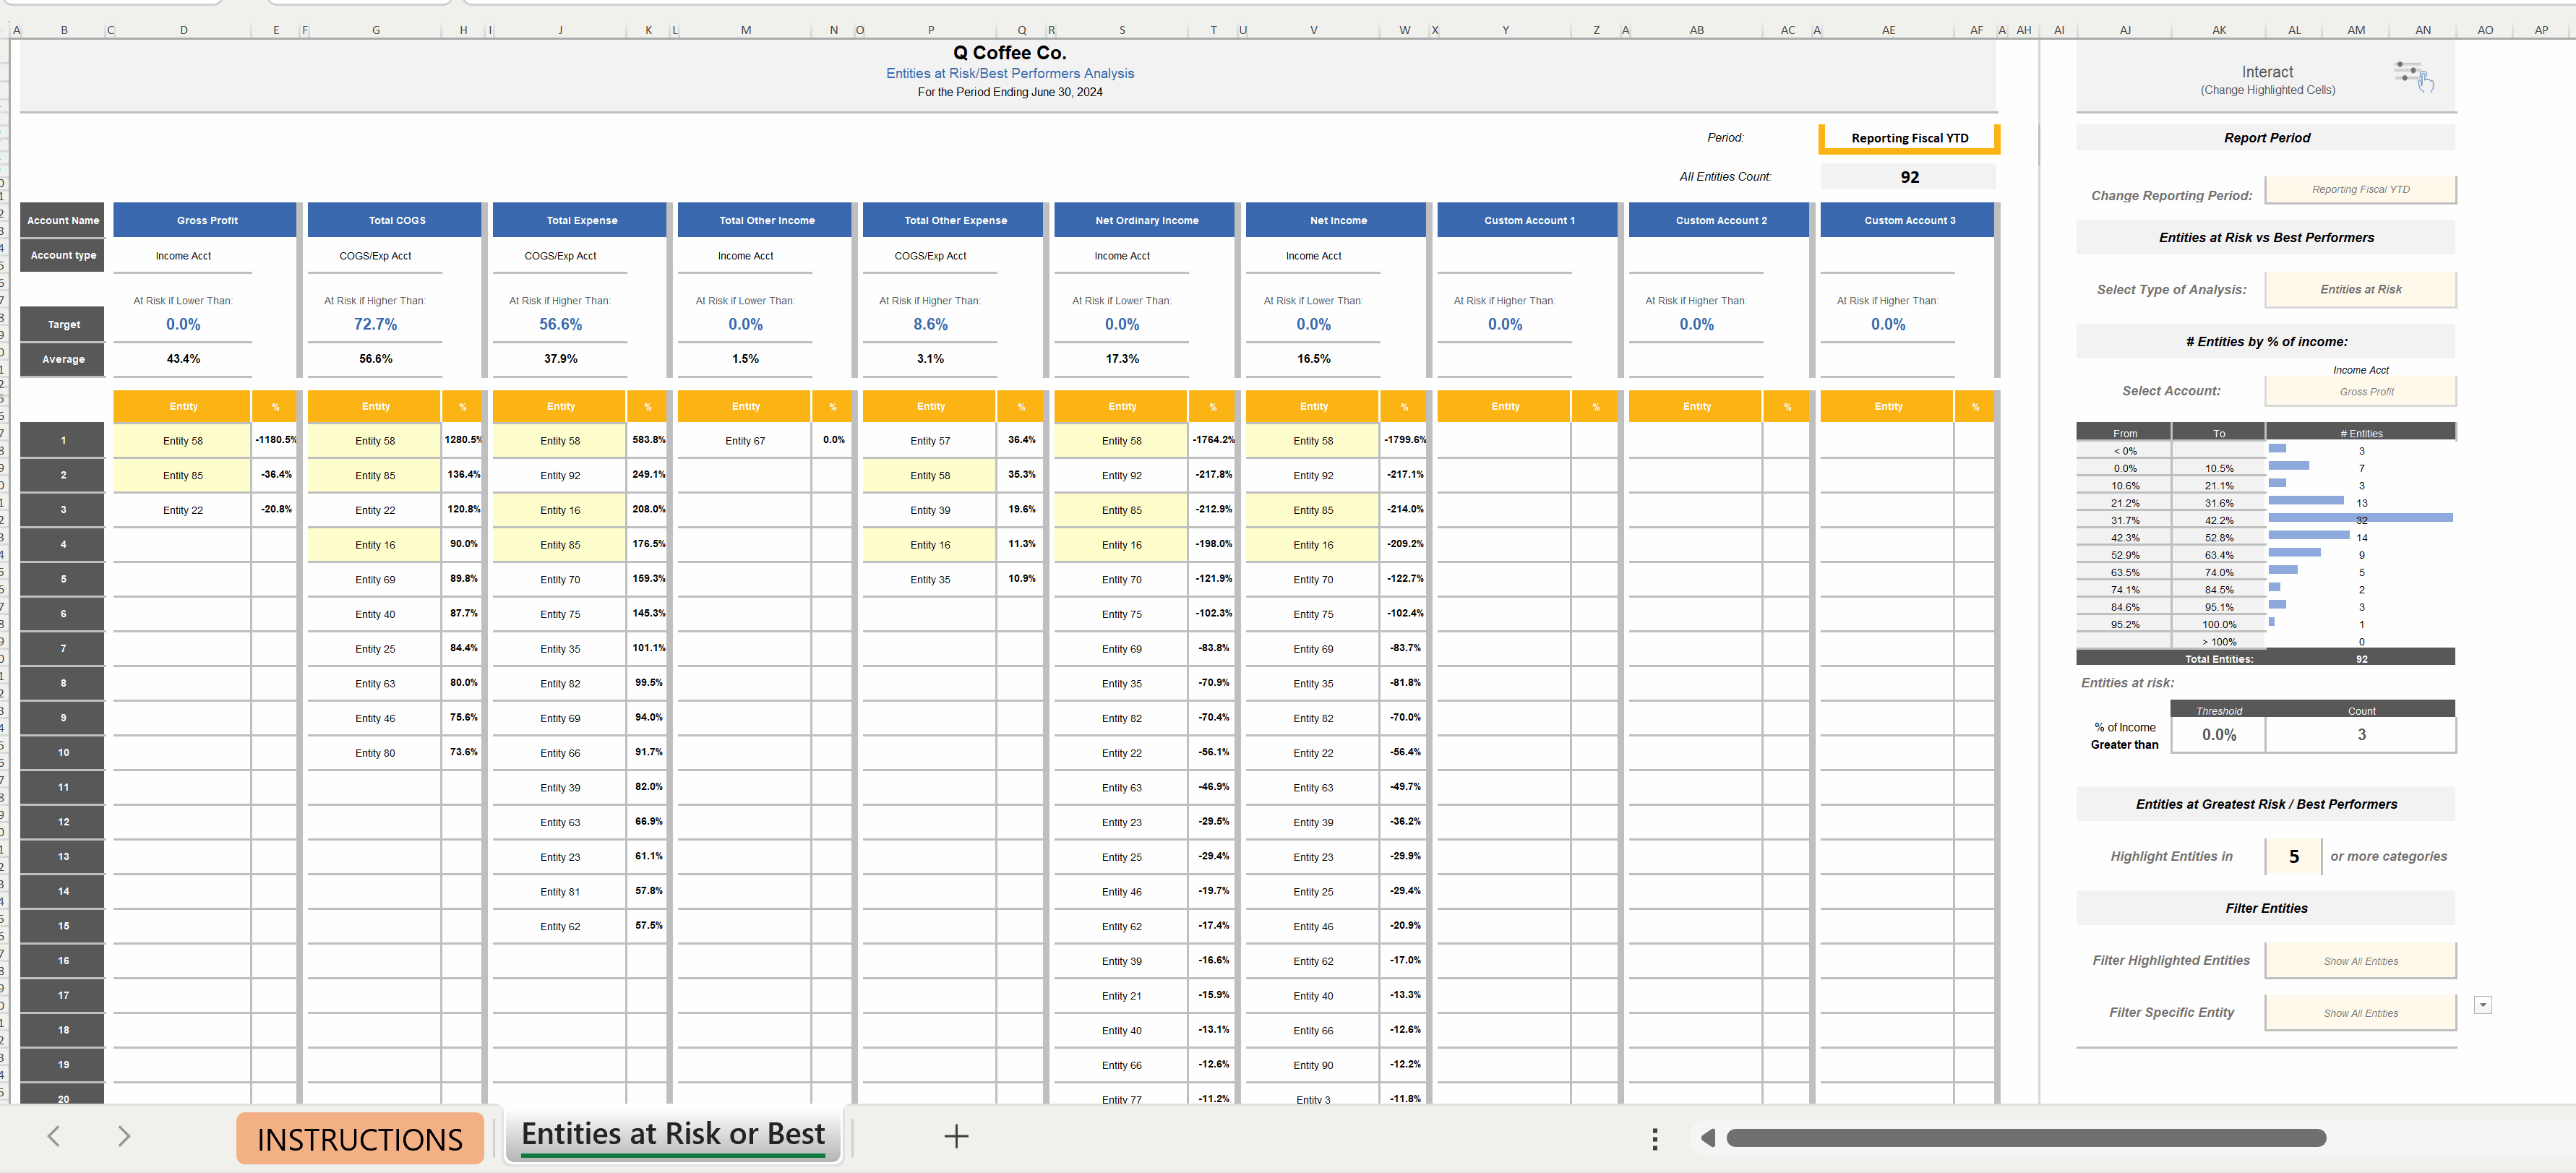
Task: Select the 583.8% Total Expense cell
Action: (648, 440)
